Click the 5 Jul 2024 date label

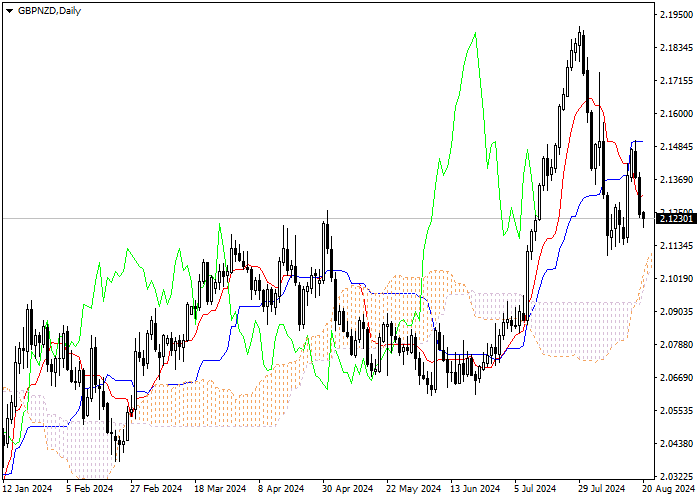point(535,489)
